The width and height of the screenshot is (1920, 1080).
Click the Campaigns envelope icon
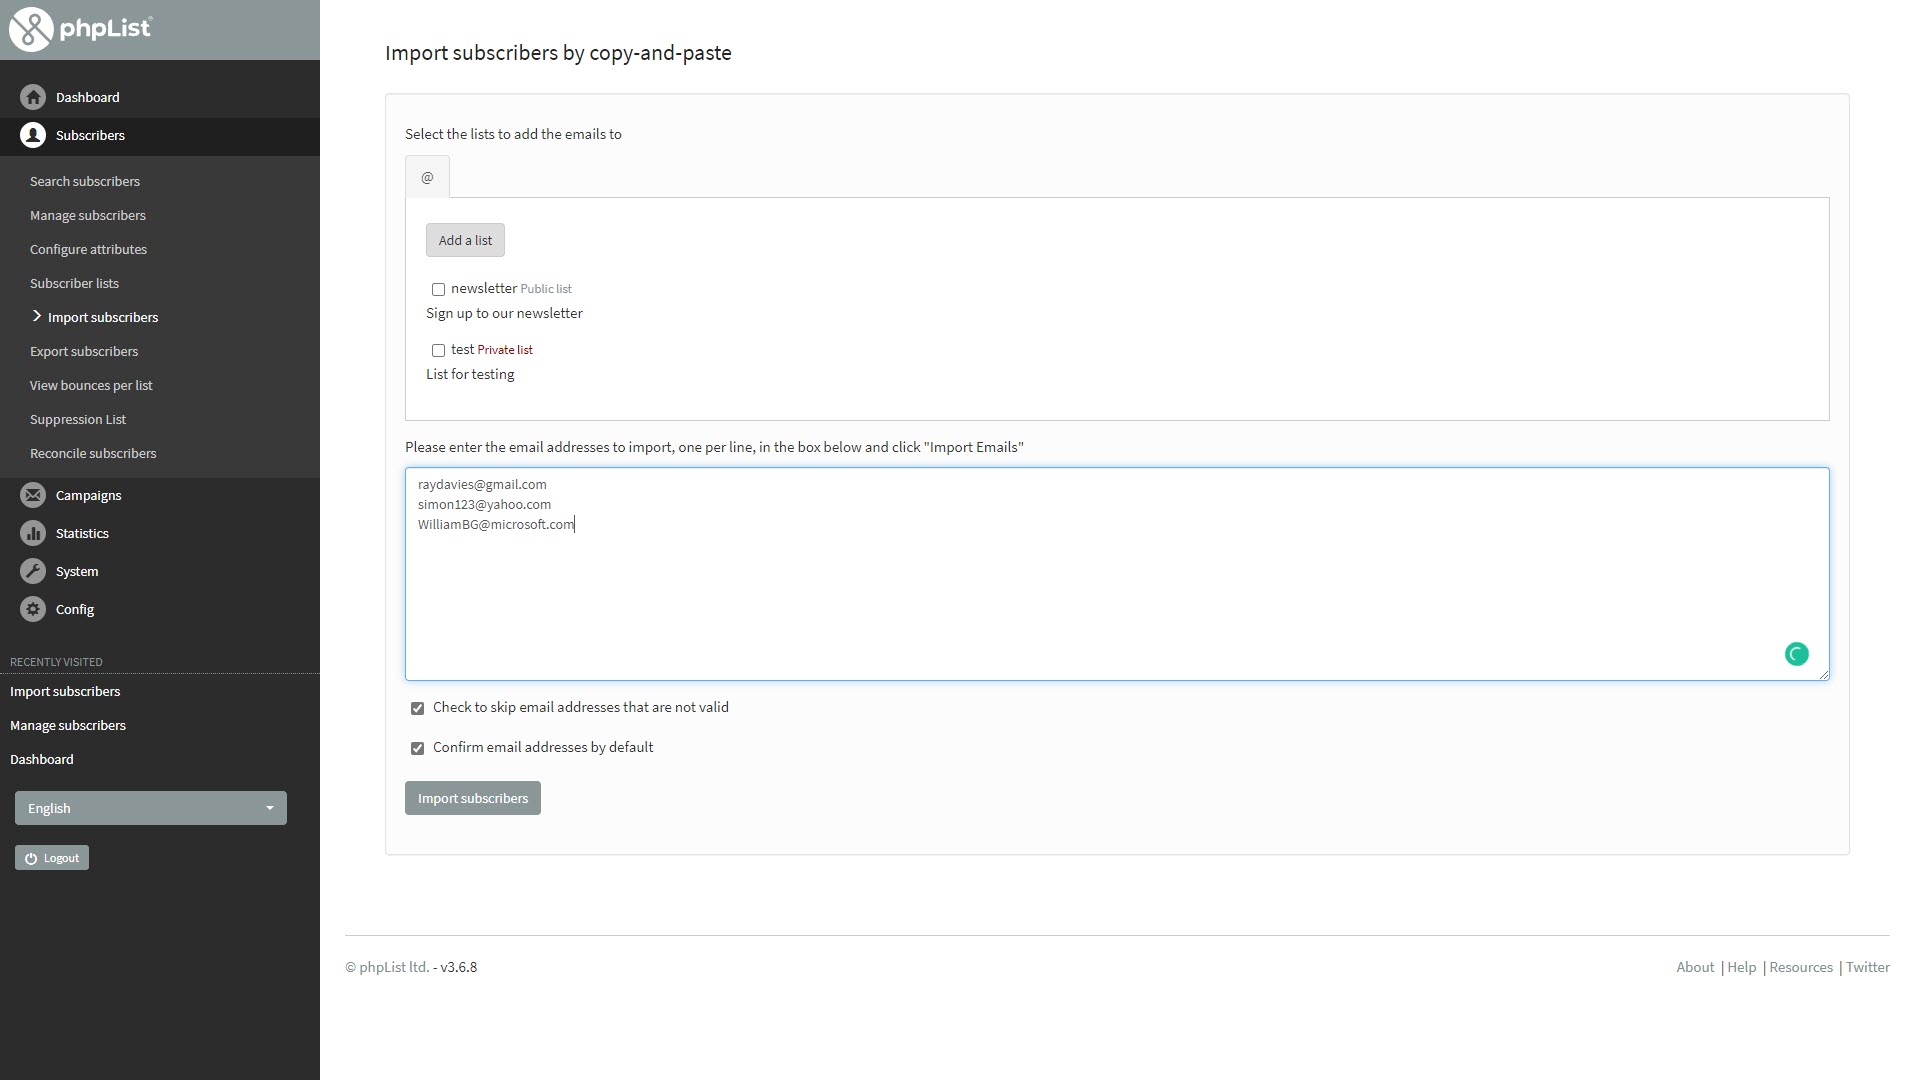click(x=33, y=495)
